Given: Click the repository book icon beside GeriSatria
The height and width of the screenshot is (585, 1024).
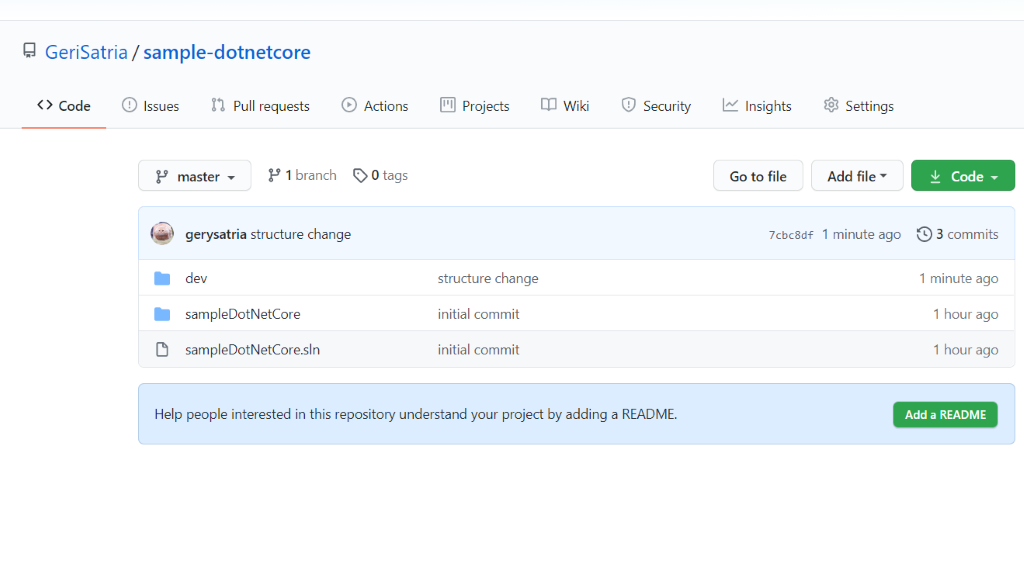Looking at the screenshot, I should [x=30, y=51].
